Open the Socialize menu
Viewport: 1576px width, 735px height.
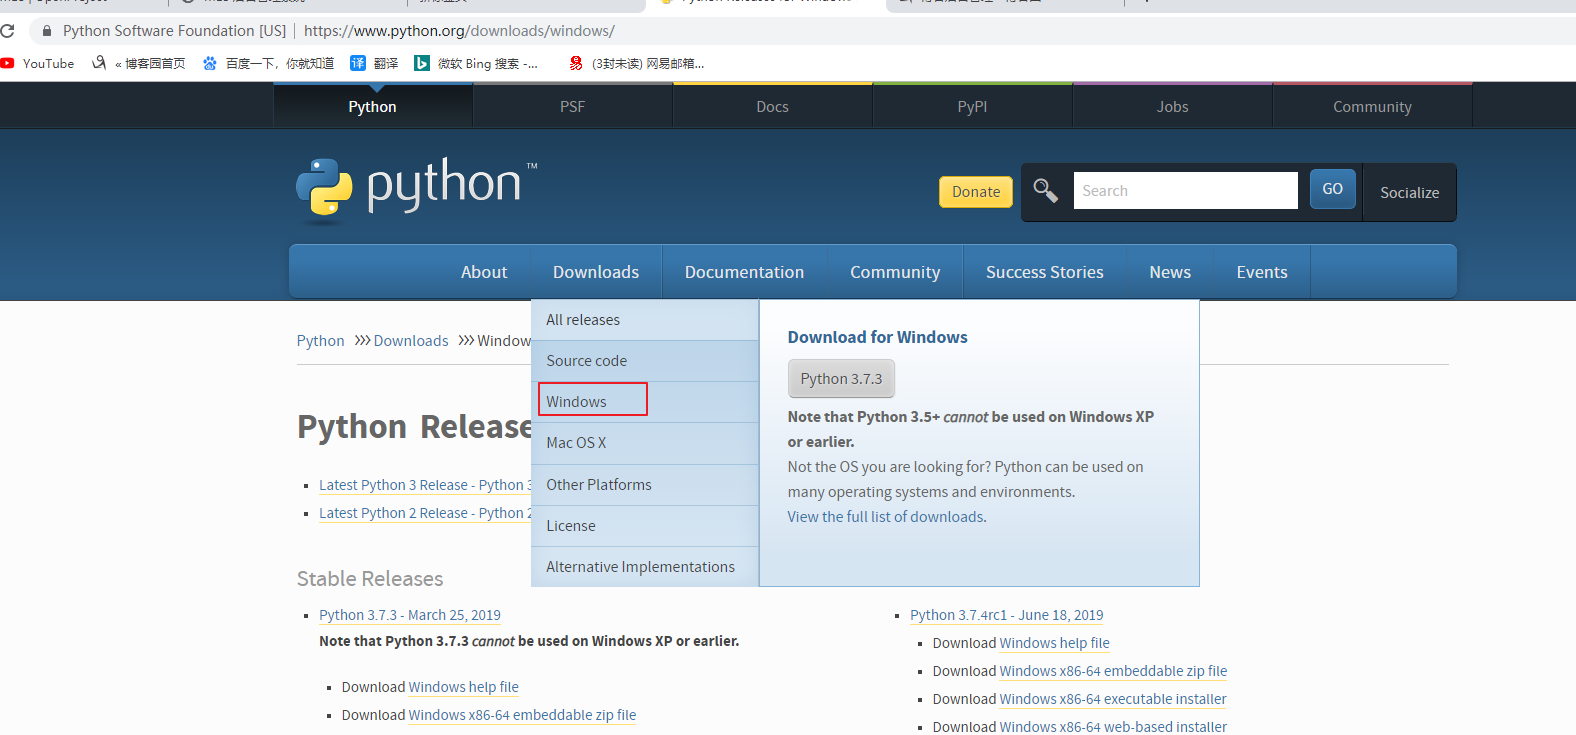click(x=1410, y=193)
